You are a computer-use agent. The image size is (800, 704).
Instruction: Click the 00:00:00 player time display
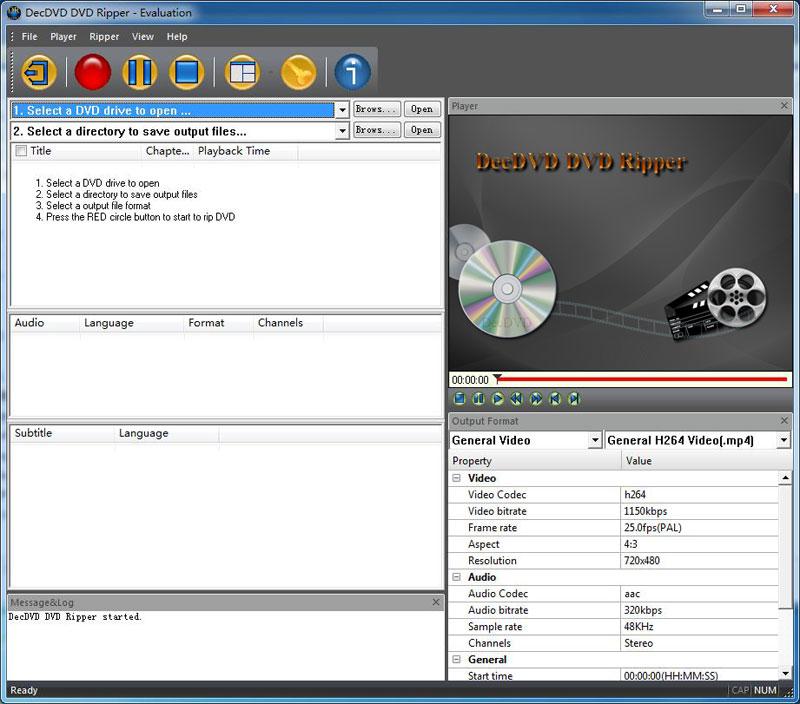tap(470, 380)
